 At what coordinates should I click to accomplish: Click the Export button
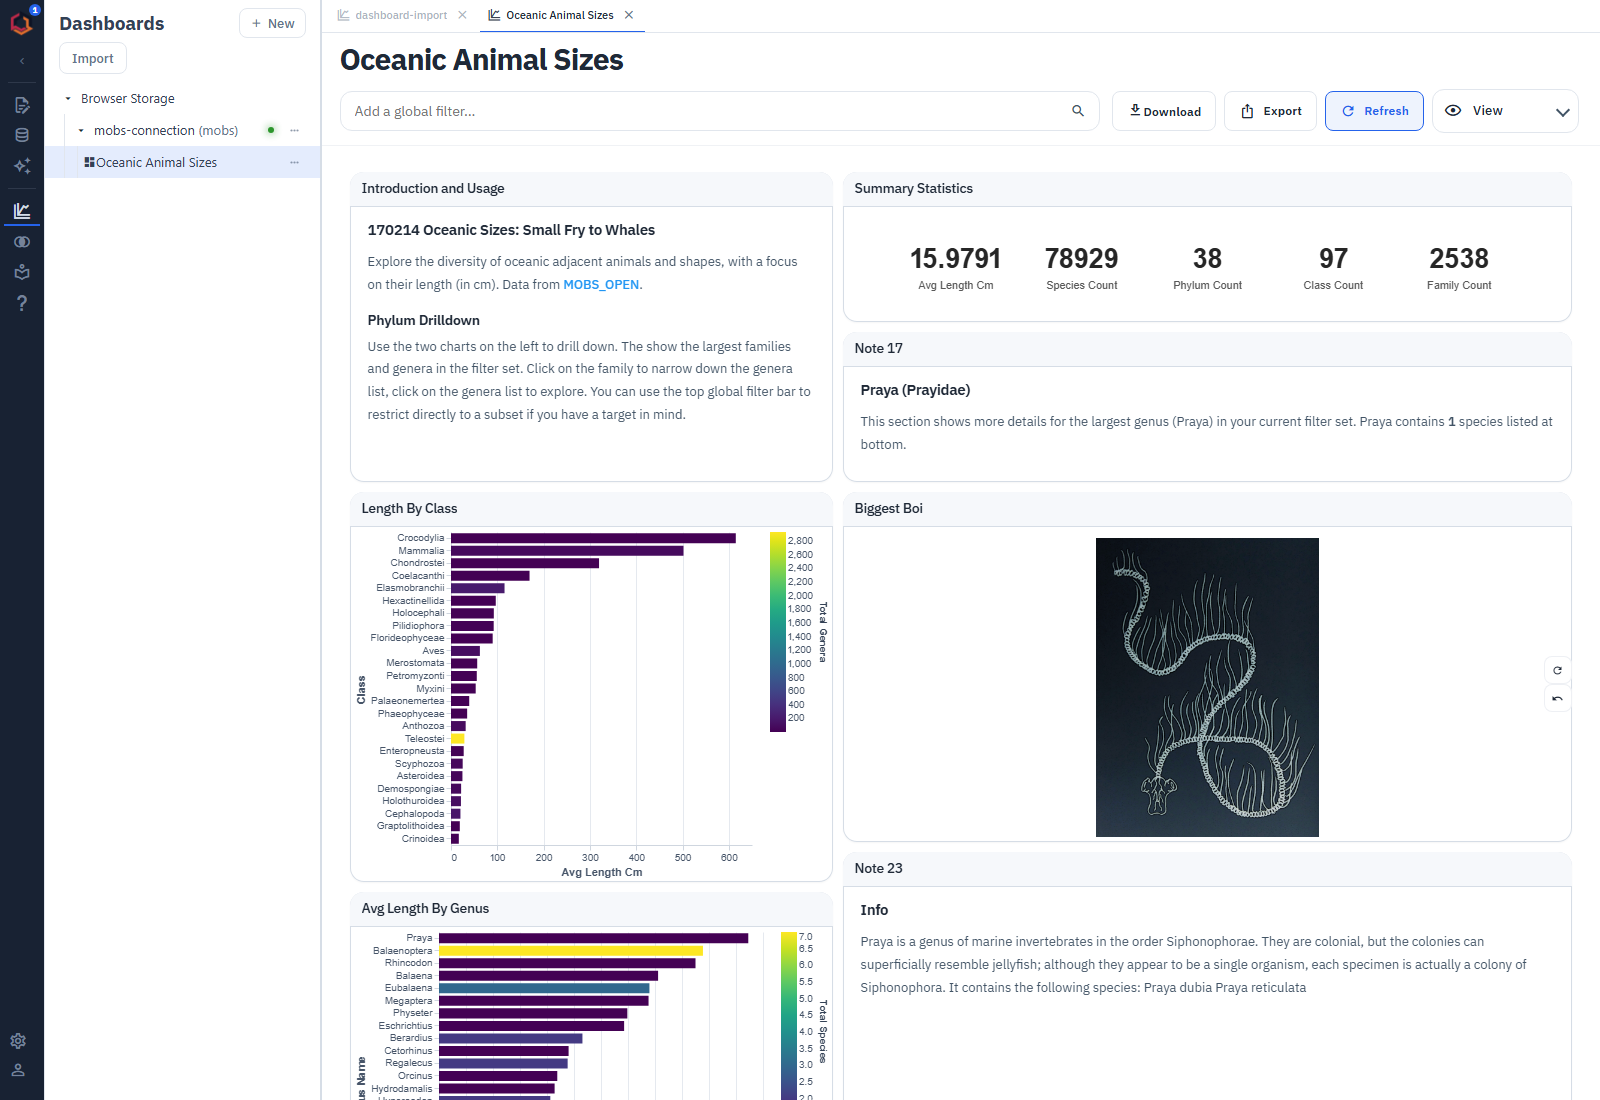click(x=1270, y=111)
